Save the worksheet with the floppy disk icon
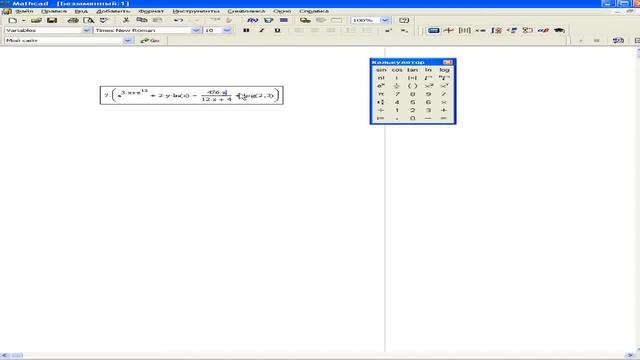 52,20
